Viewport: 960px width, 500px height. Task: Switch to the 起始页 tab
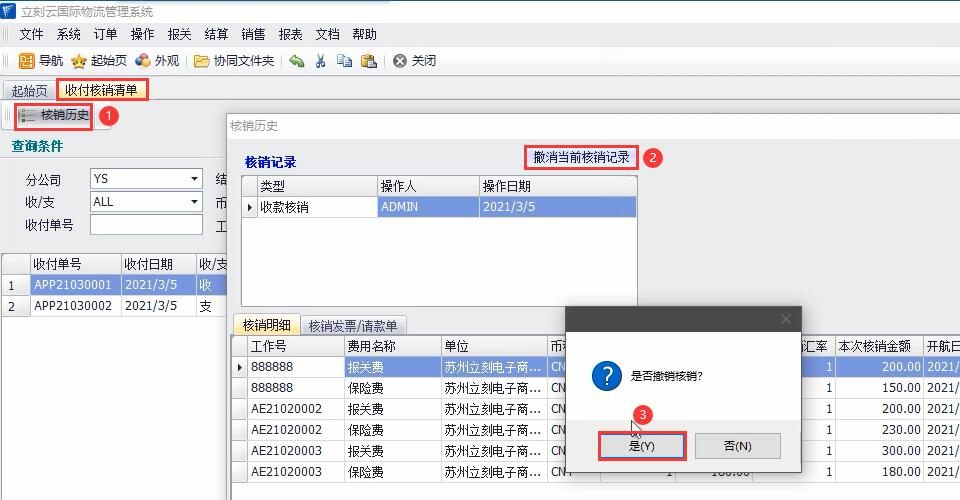coord(29,90)
